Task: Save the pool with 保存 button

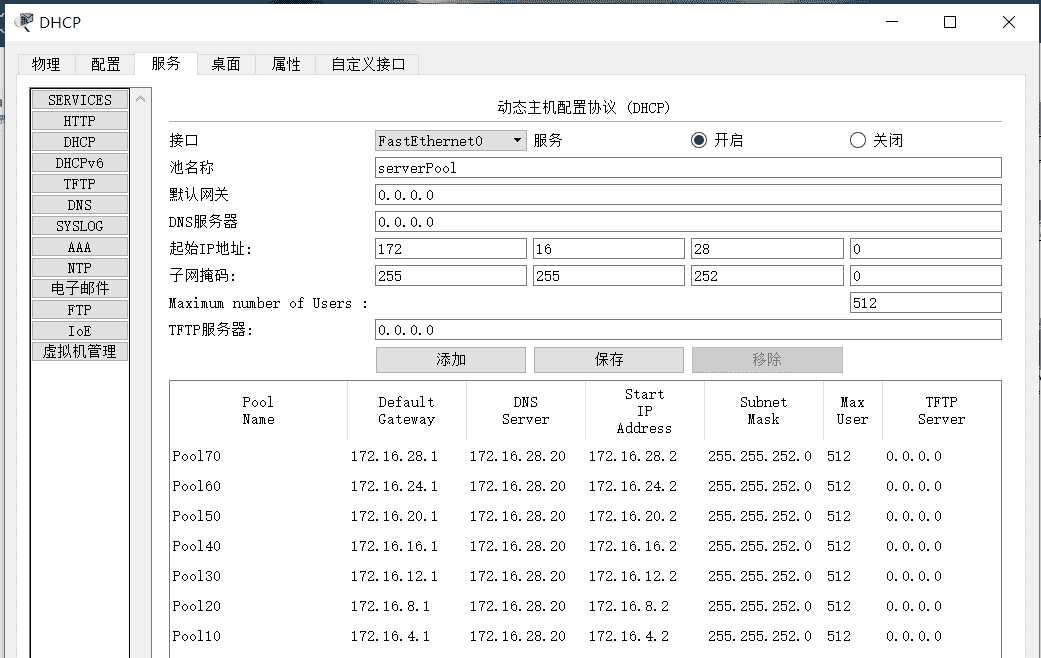Action: click(x=608, y=359)
